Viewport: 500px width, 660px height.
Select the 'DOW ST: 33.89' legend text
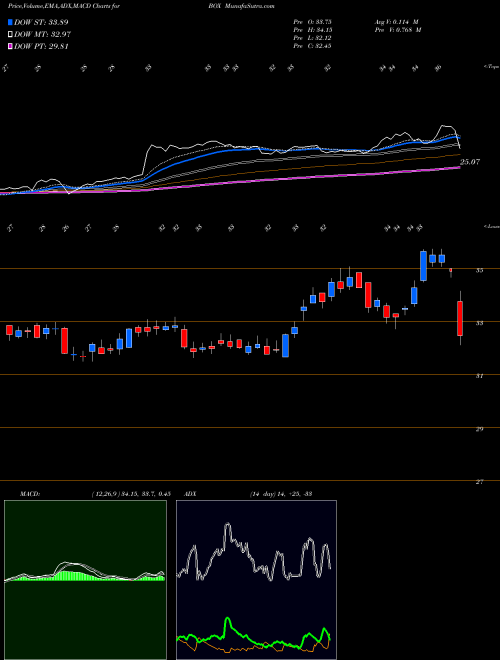click(x=41, y=22)
